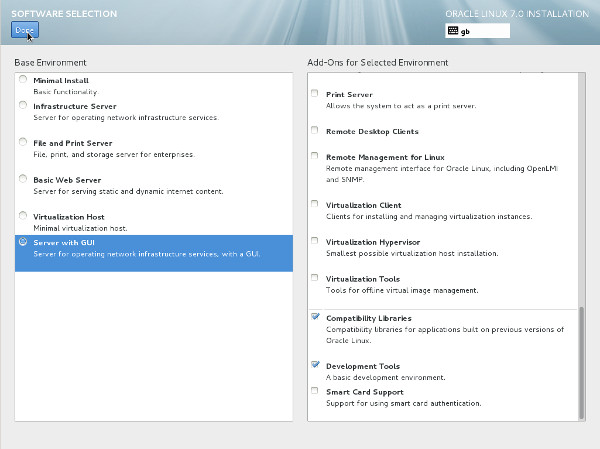The width and height of the screenshot is (600, 449).
Task: Click the add-ons list vertical scrollbar
Action: click(x=582, y=362)
